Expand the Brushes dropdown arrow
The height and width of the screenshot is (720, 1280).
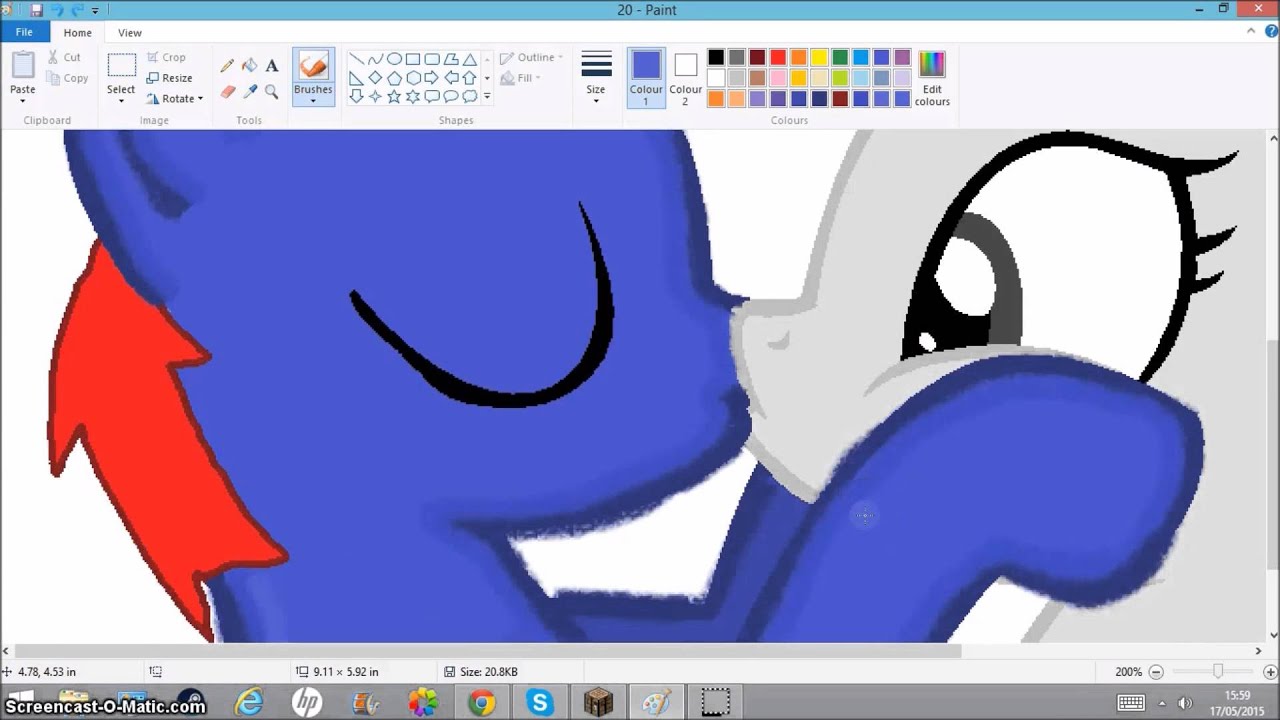coord(313,100)
